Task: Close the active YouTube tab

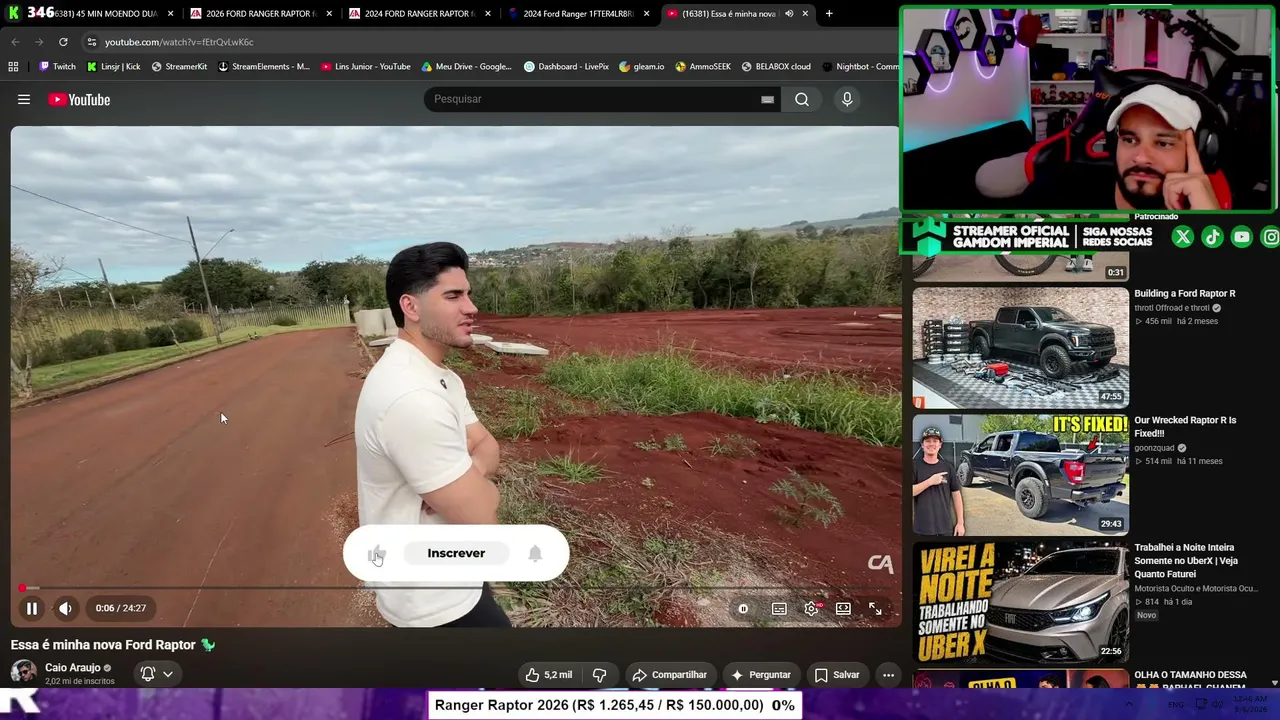Action: [805, 14]
